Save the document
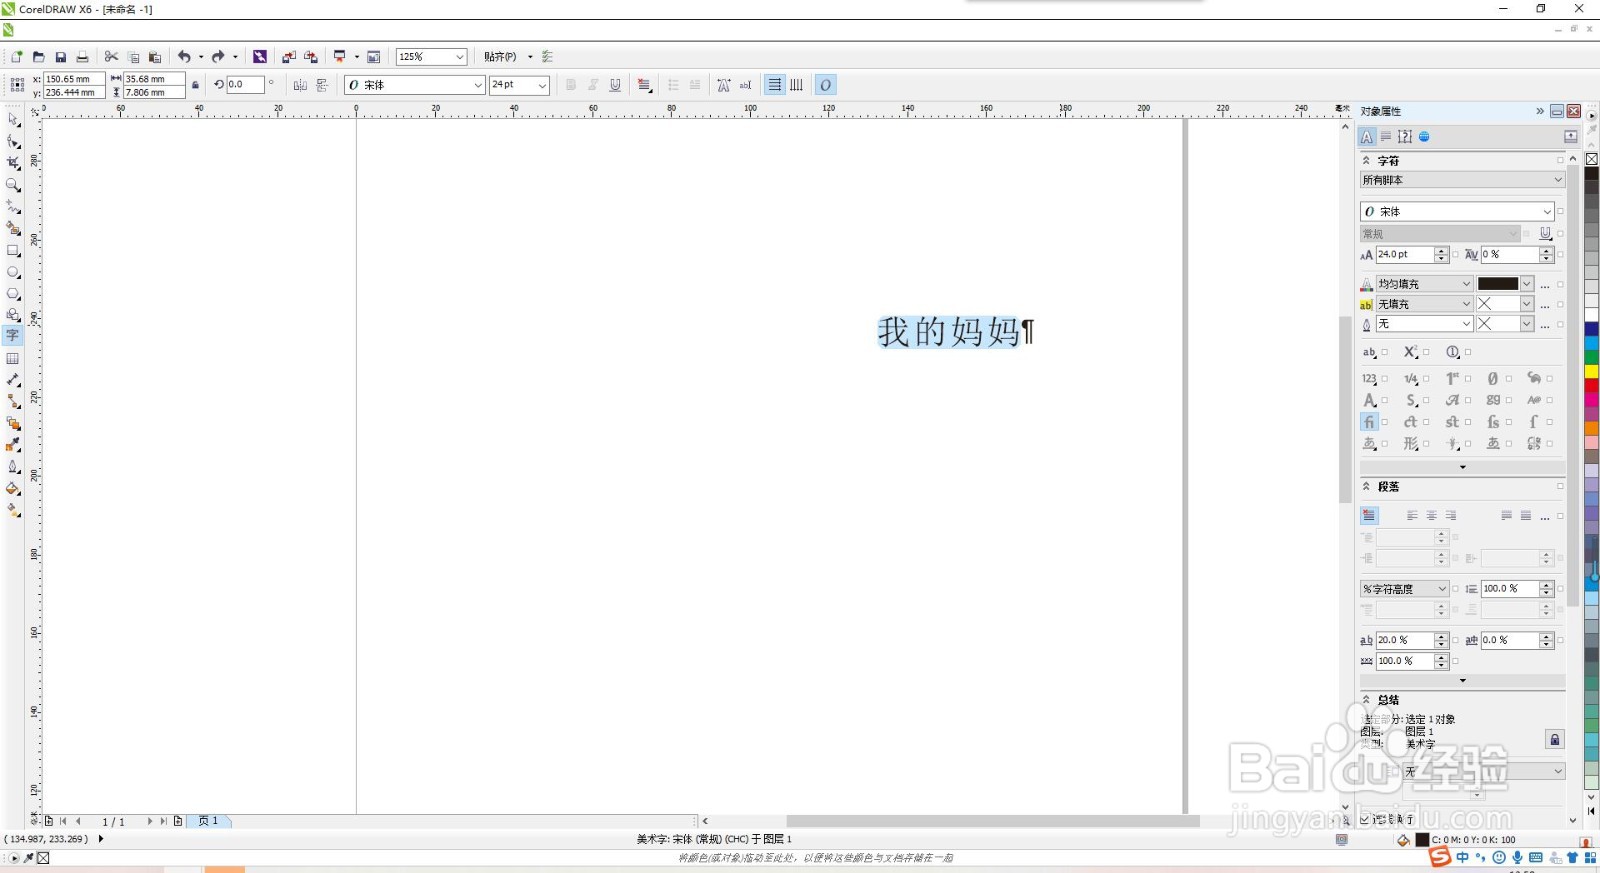This screenshot has width=1600, height=873. (61, 57)
